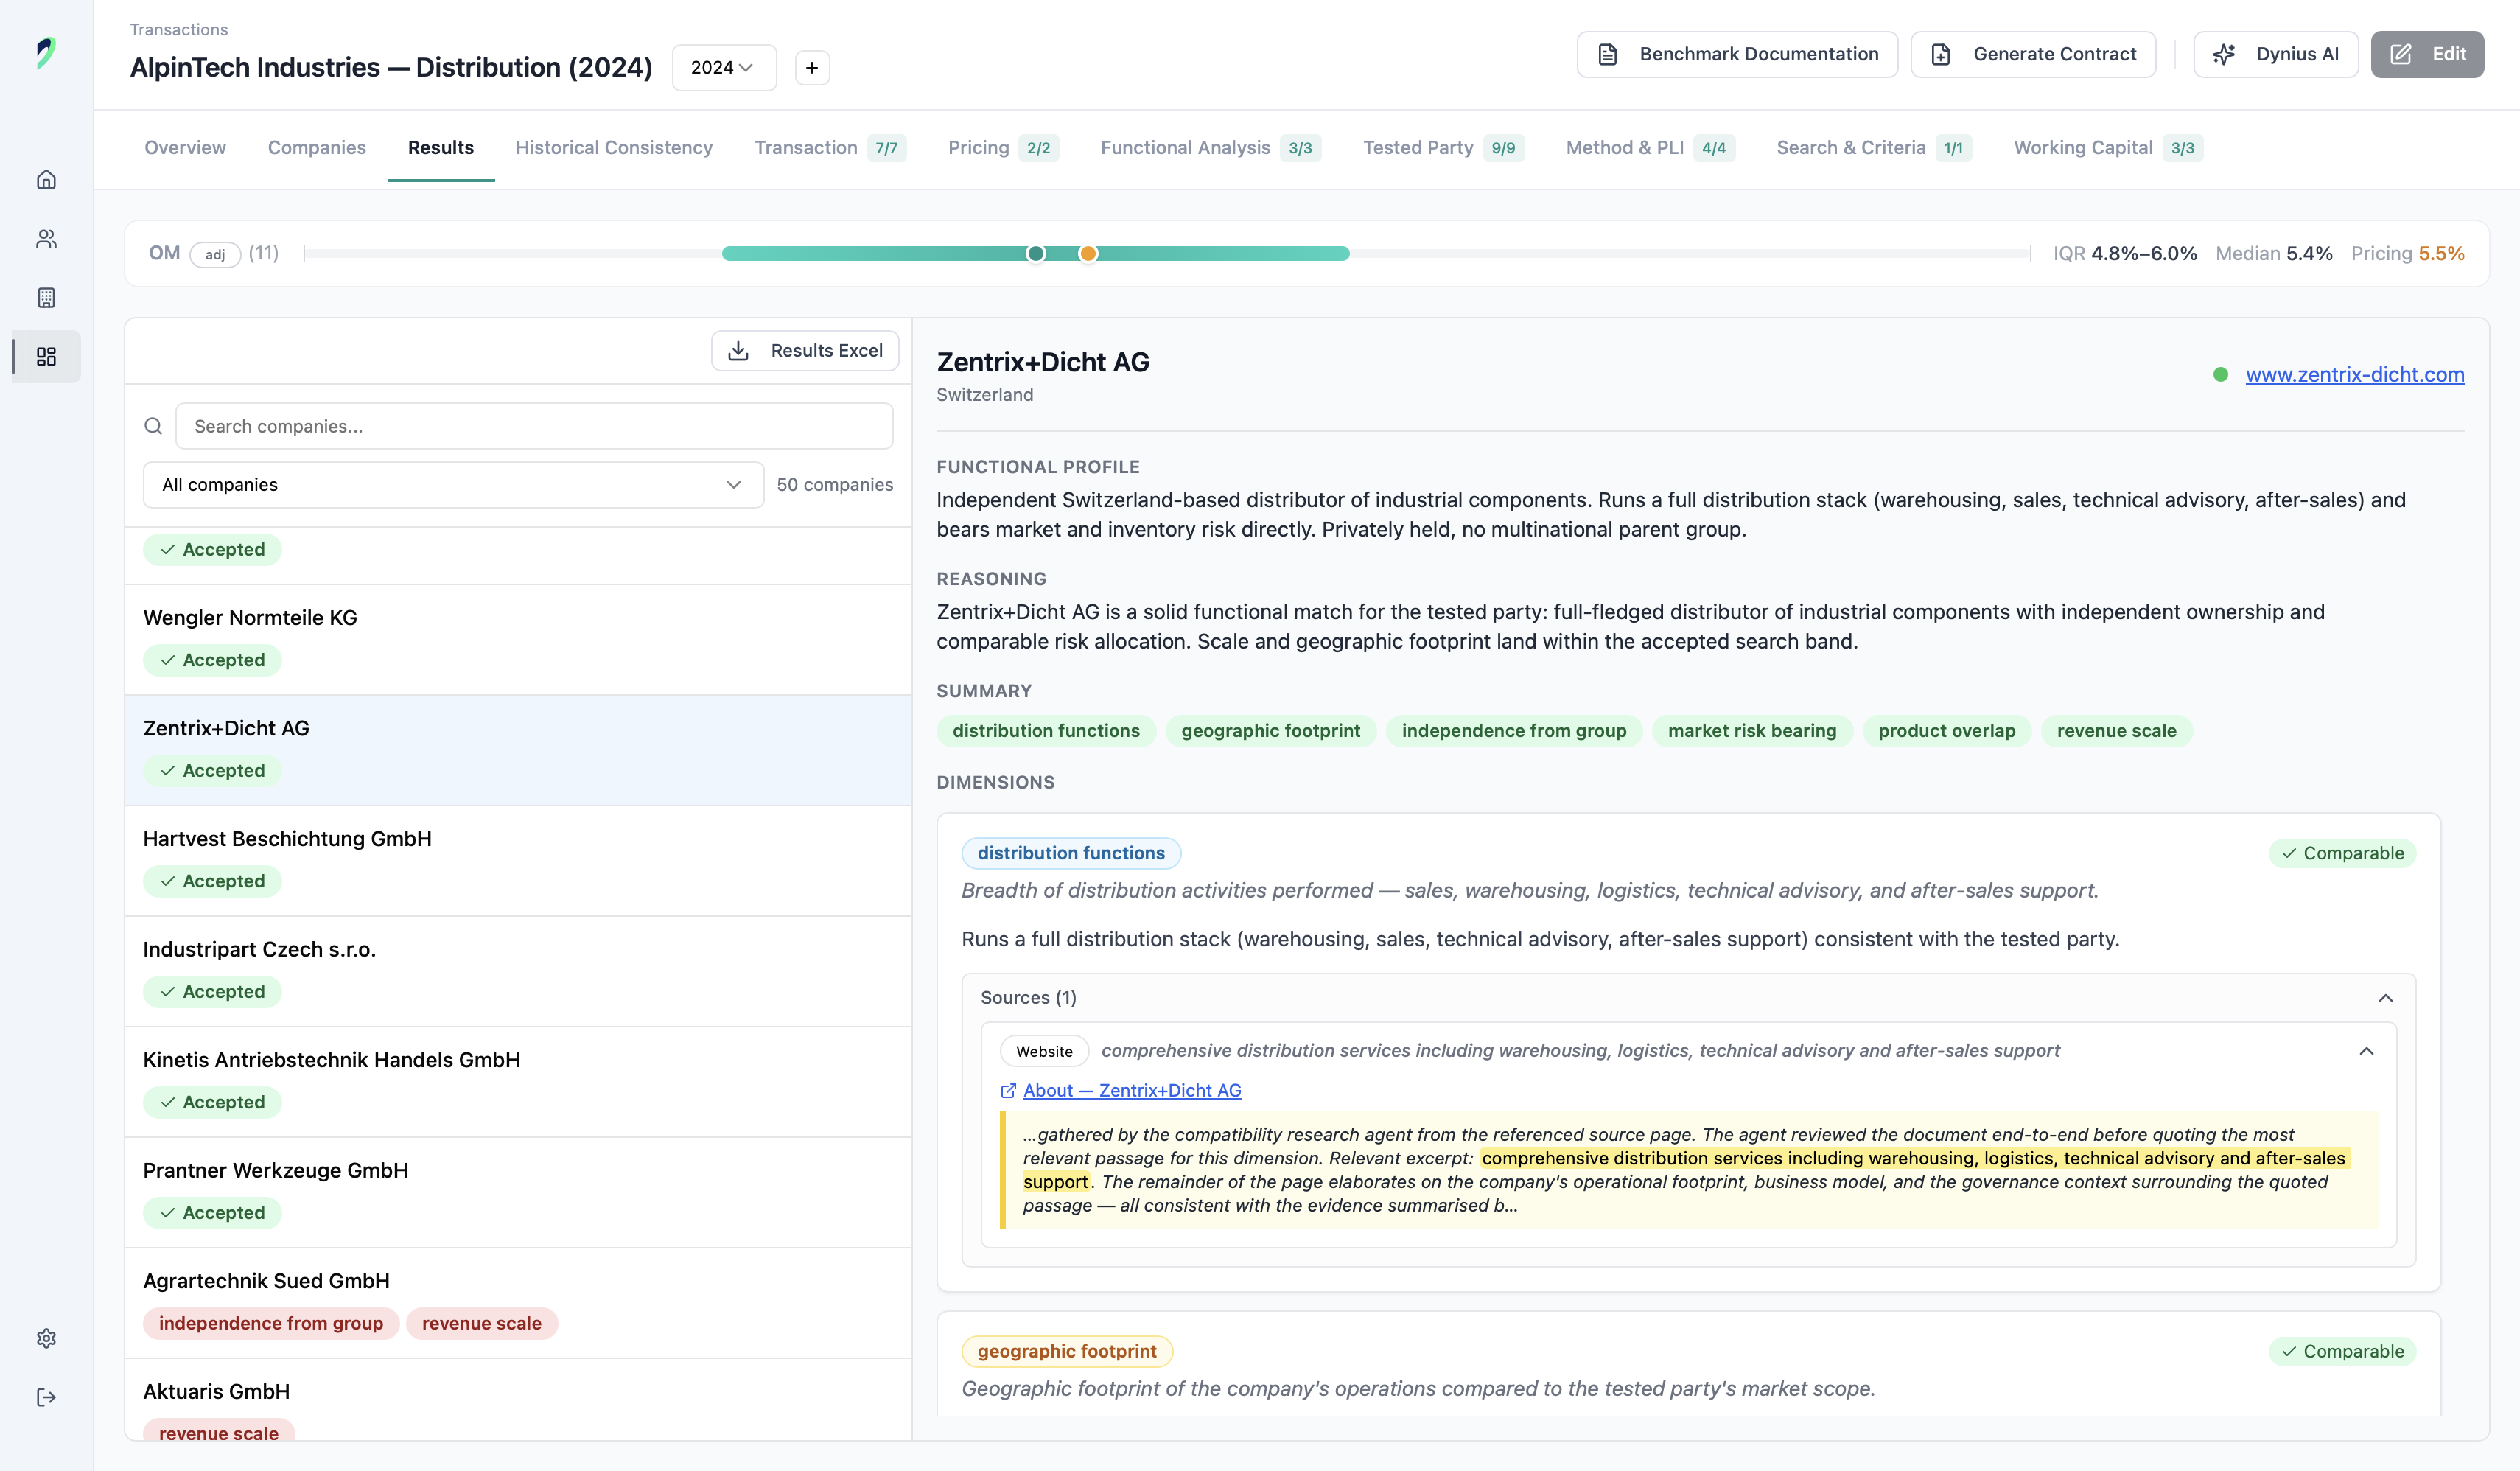Switch to the Overview tab
2520x1471 pixels.
(x=185, y=148)
